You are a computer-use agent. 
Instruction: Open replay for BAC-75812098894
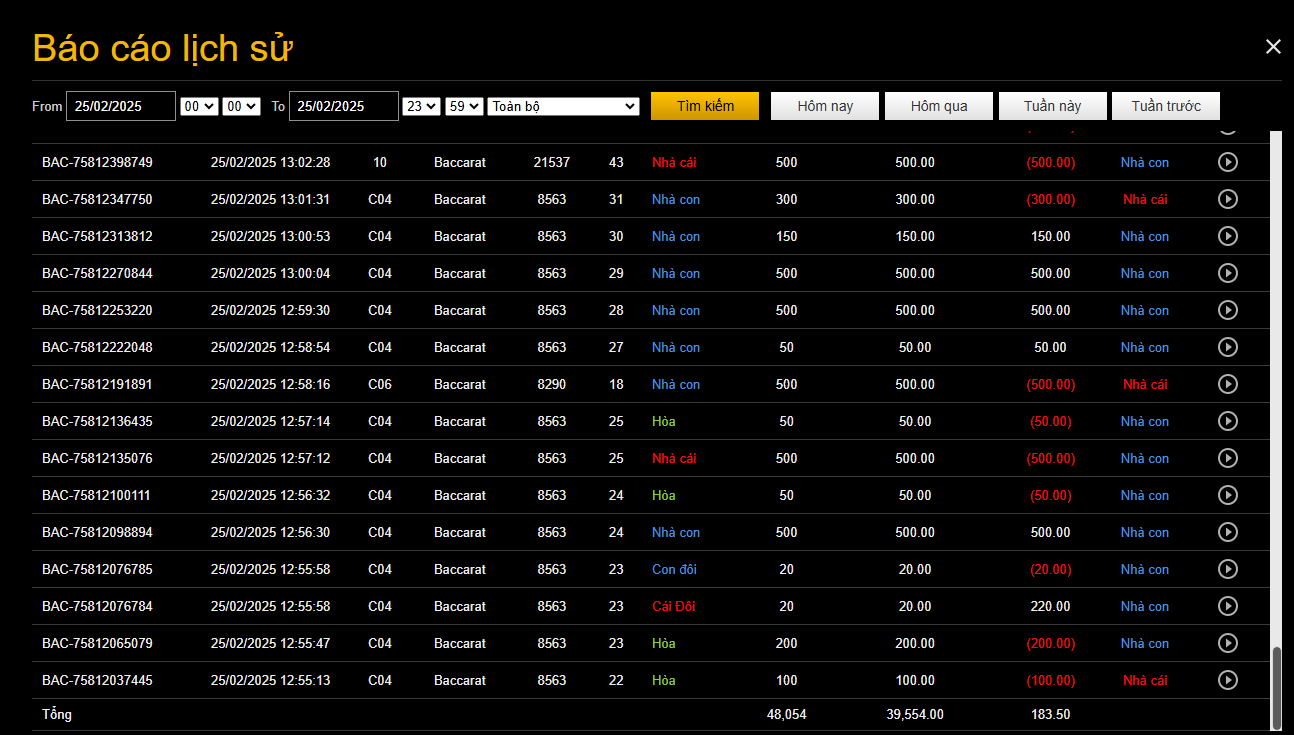[1227, 532]
